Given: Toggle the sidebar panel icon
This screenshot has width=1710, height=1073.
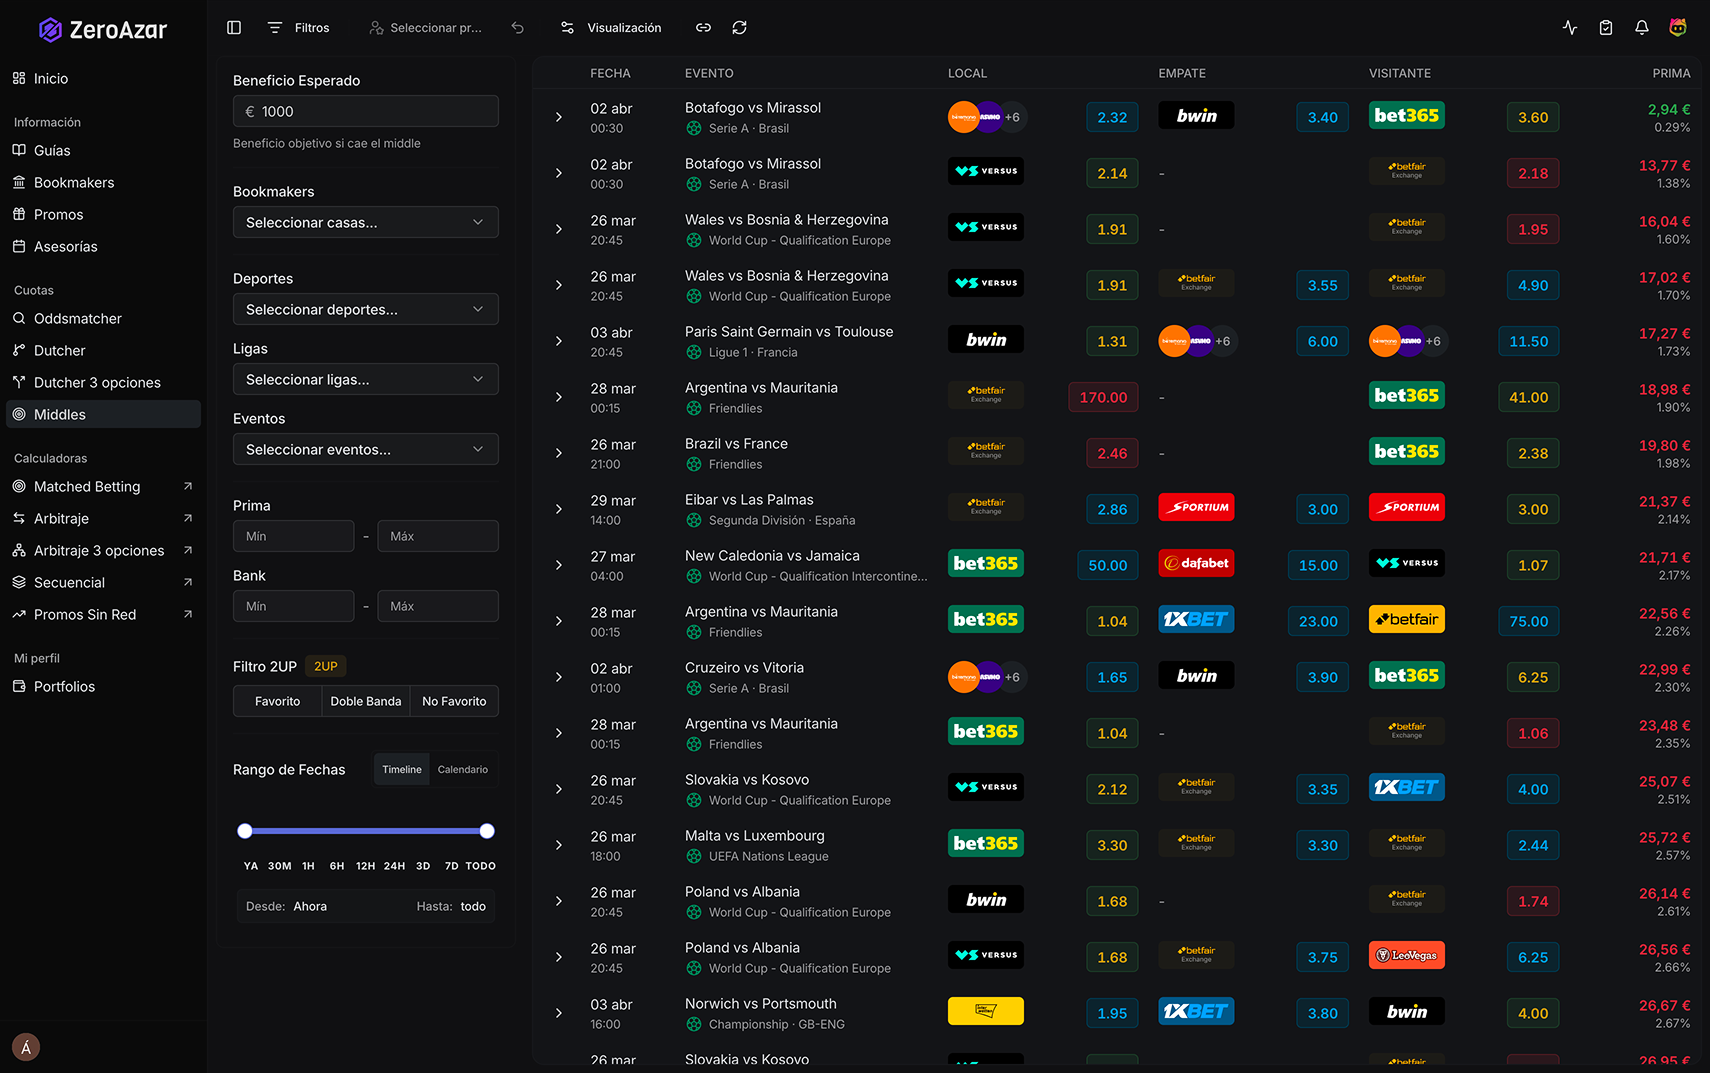Looking at the screenshot, I should (x=234, y=28).
